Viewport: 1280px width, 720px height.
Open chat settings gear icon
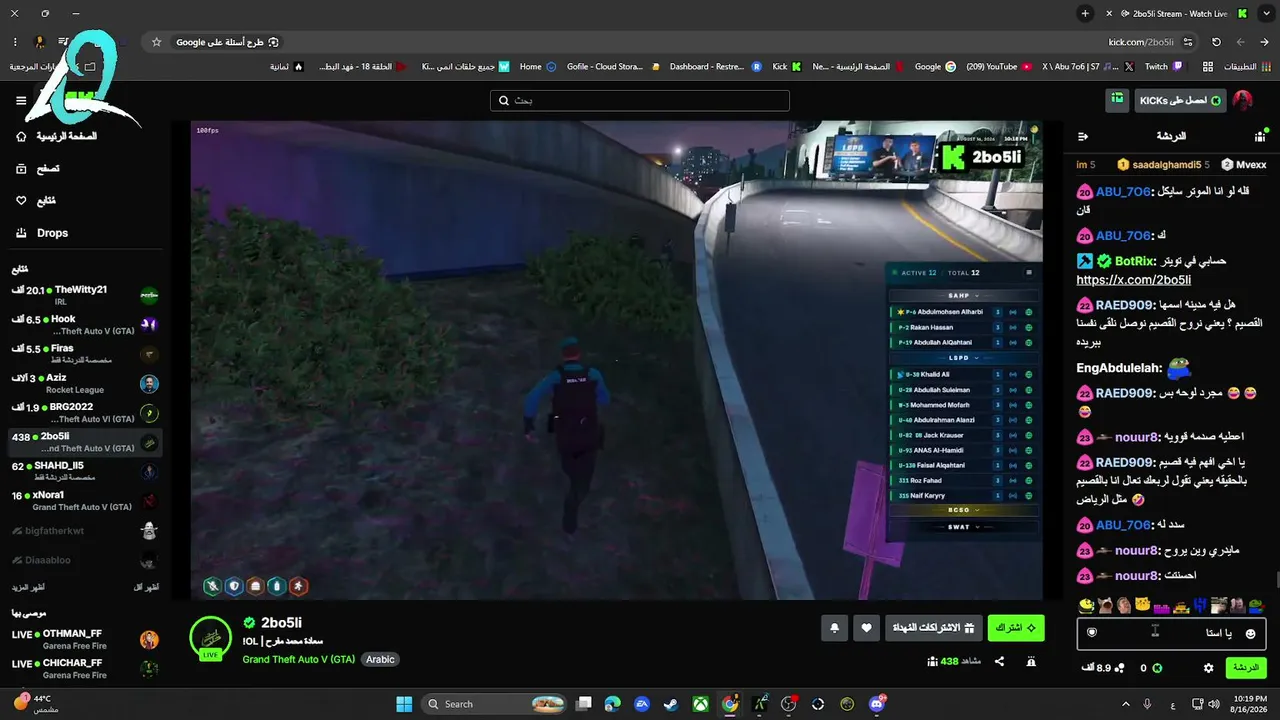point(1208,668)
